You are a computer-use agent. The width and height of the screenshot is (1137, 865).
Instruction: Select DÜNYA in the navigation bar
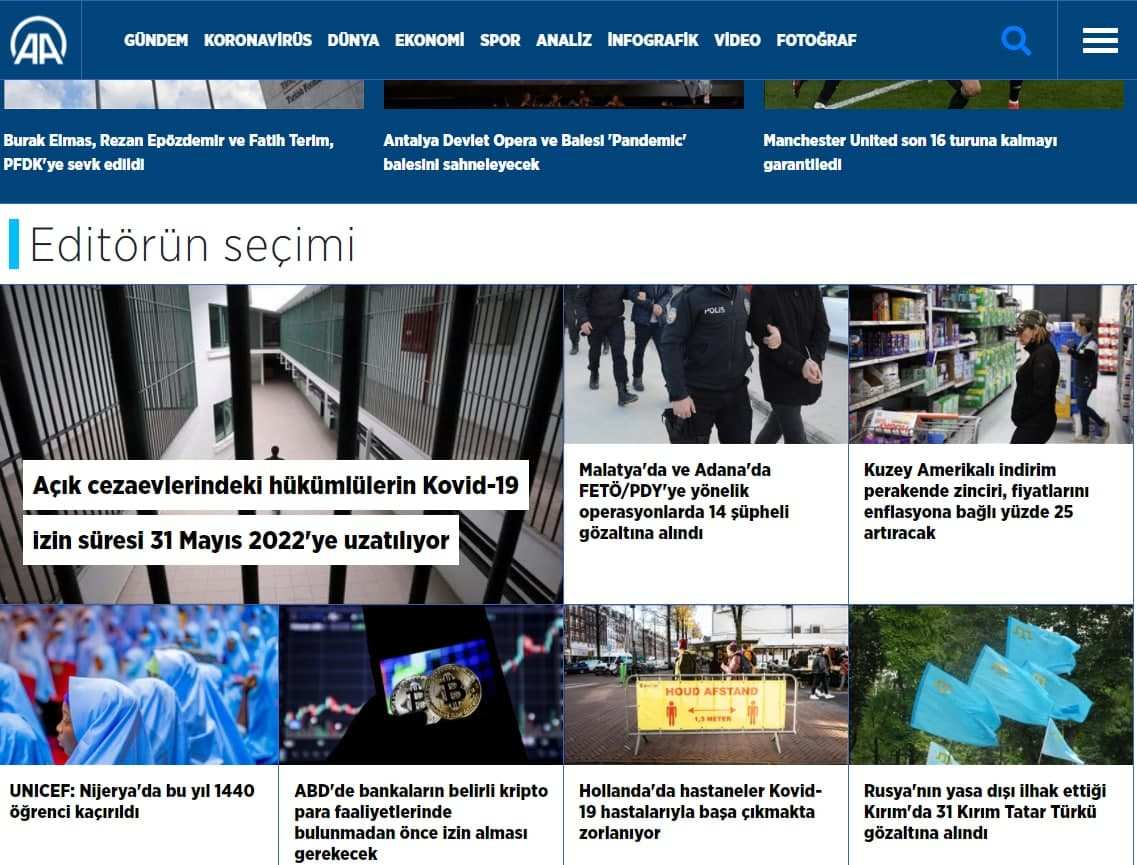click(x=353, y=40)
